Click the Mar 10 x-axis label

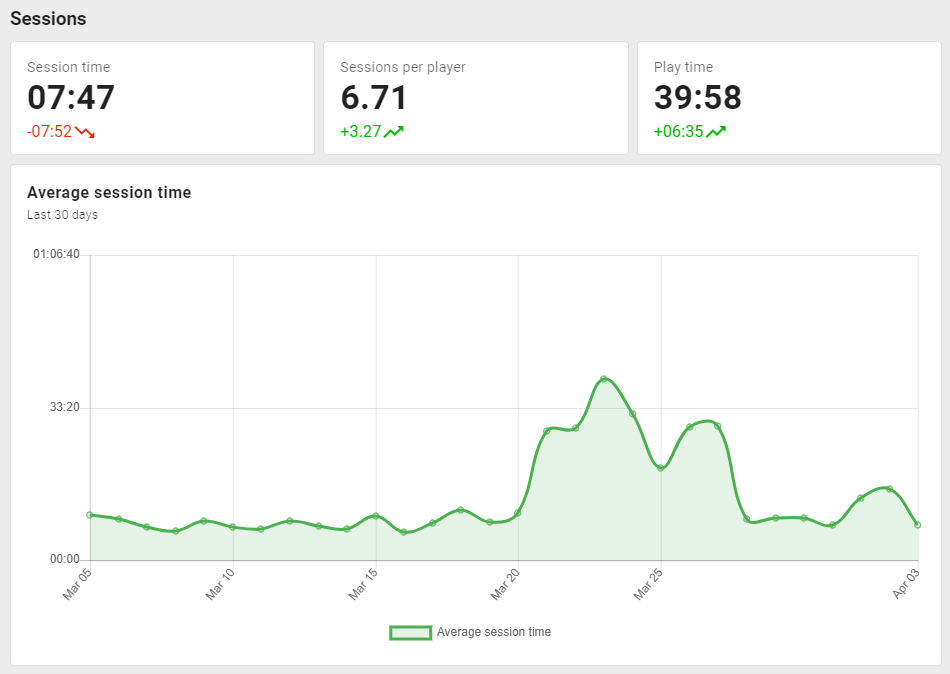coord(220,584)
